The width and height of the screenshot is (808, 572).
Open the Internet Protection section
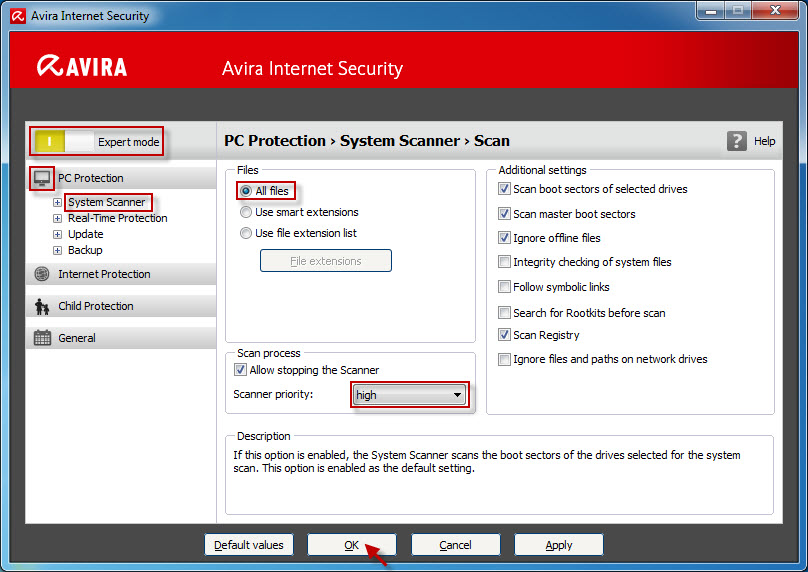click(x=121, y=274)
